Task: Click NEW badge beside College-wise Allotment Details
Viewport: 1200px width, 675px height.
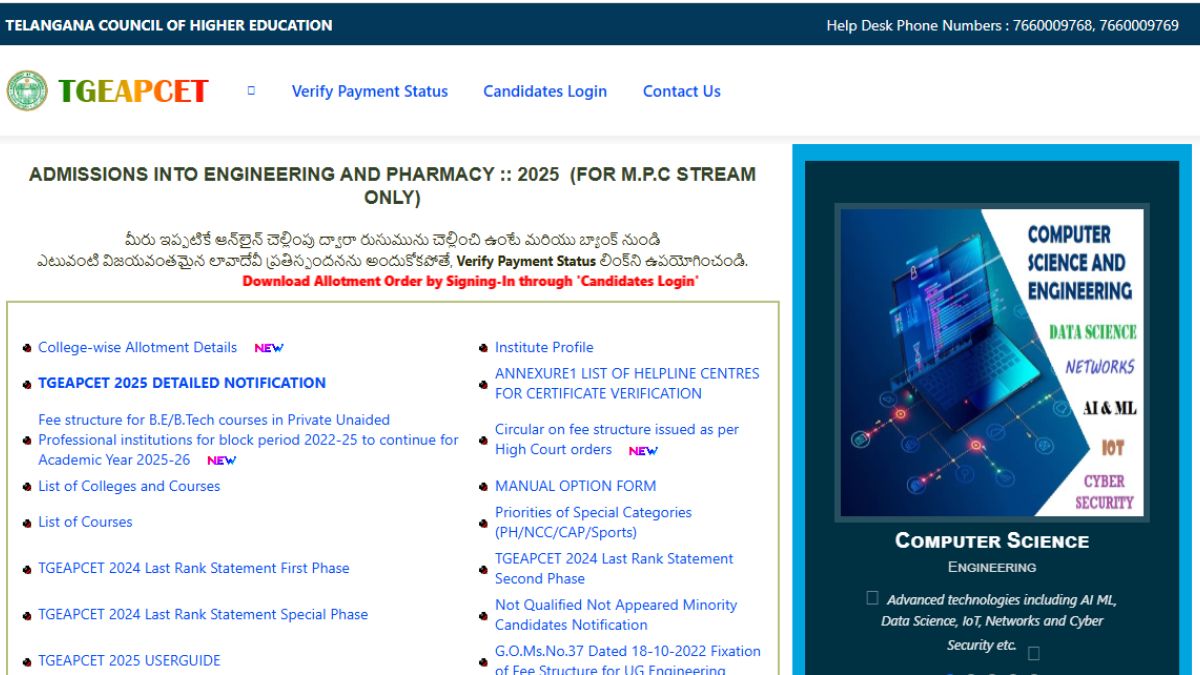Action: (268, 348)
